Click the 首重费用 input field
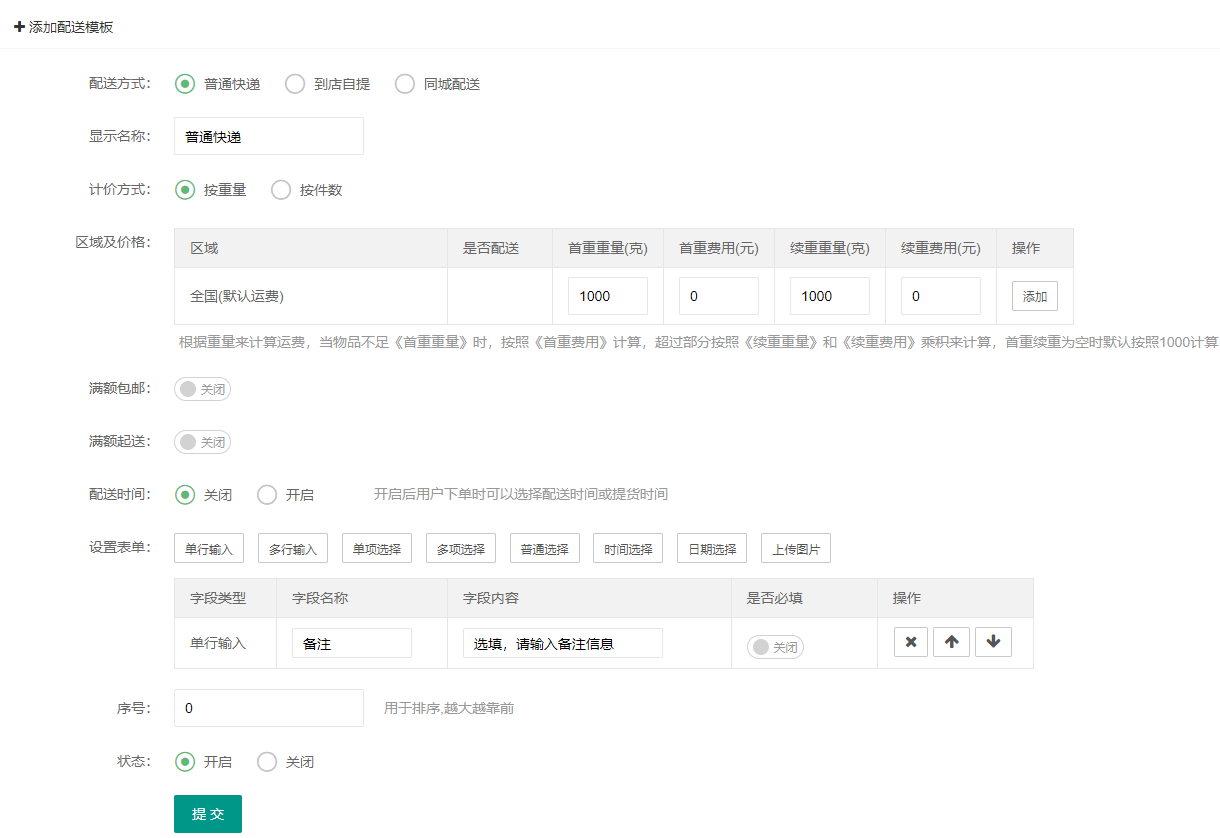This screenshot has height=838, width=1220. 718,297
